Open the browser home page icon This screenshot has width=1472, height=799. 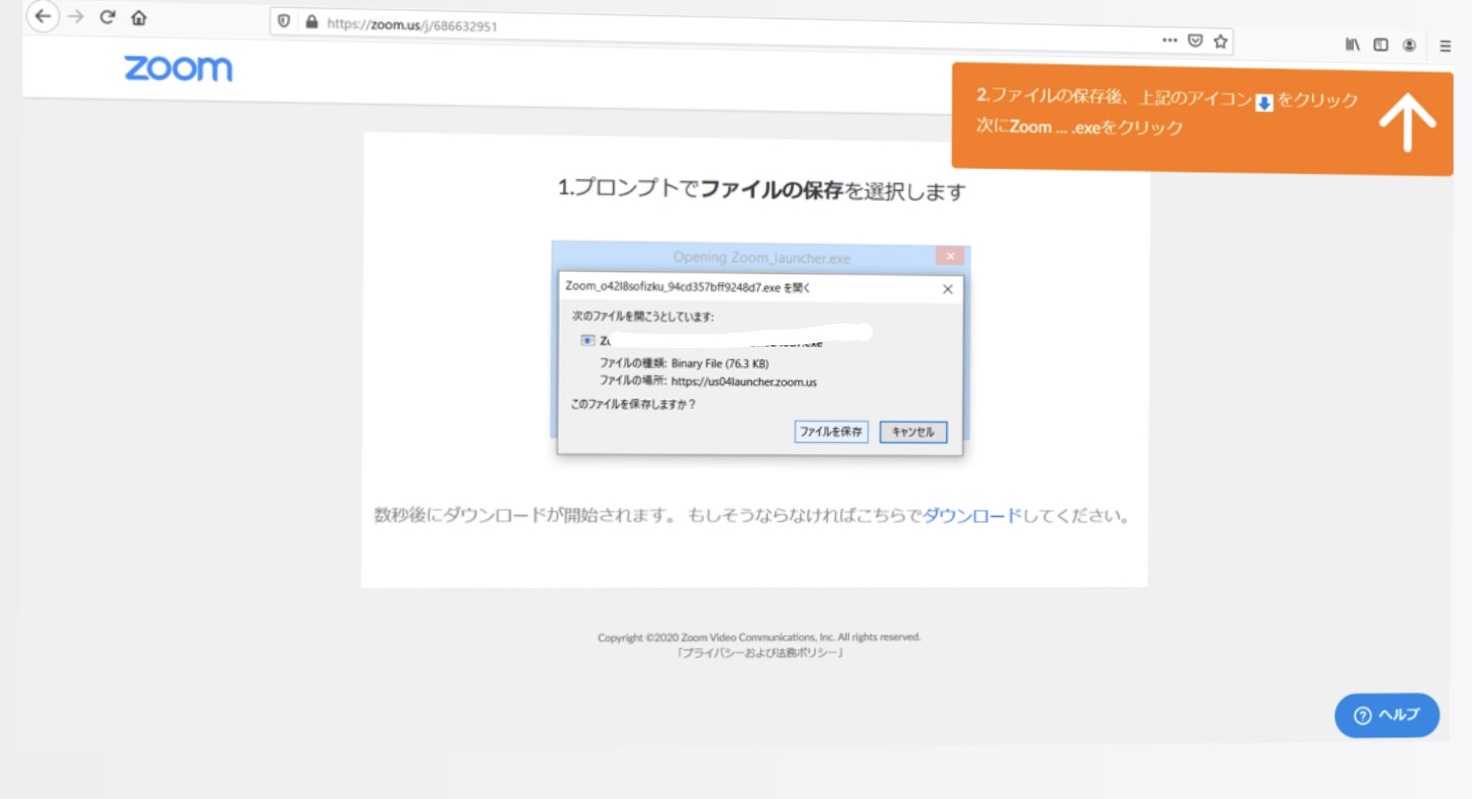pyautogui.click(x=139, y=18)
